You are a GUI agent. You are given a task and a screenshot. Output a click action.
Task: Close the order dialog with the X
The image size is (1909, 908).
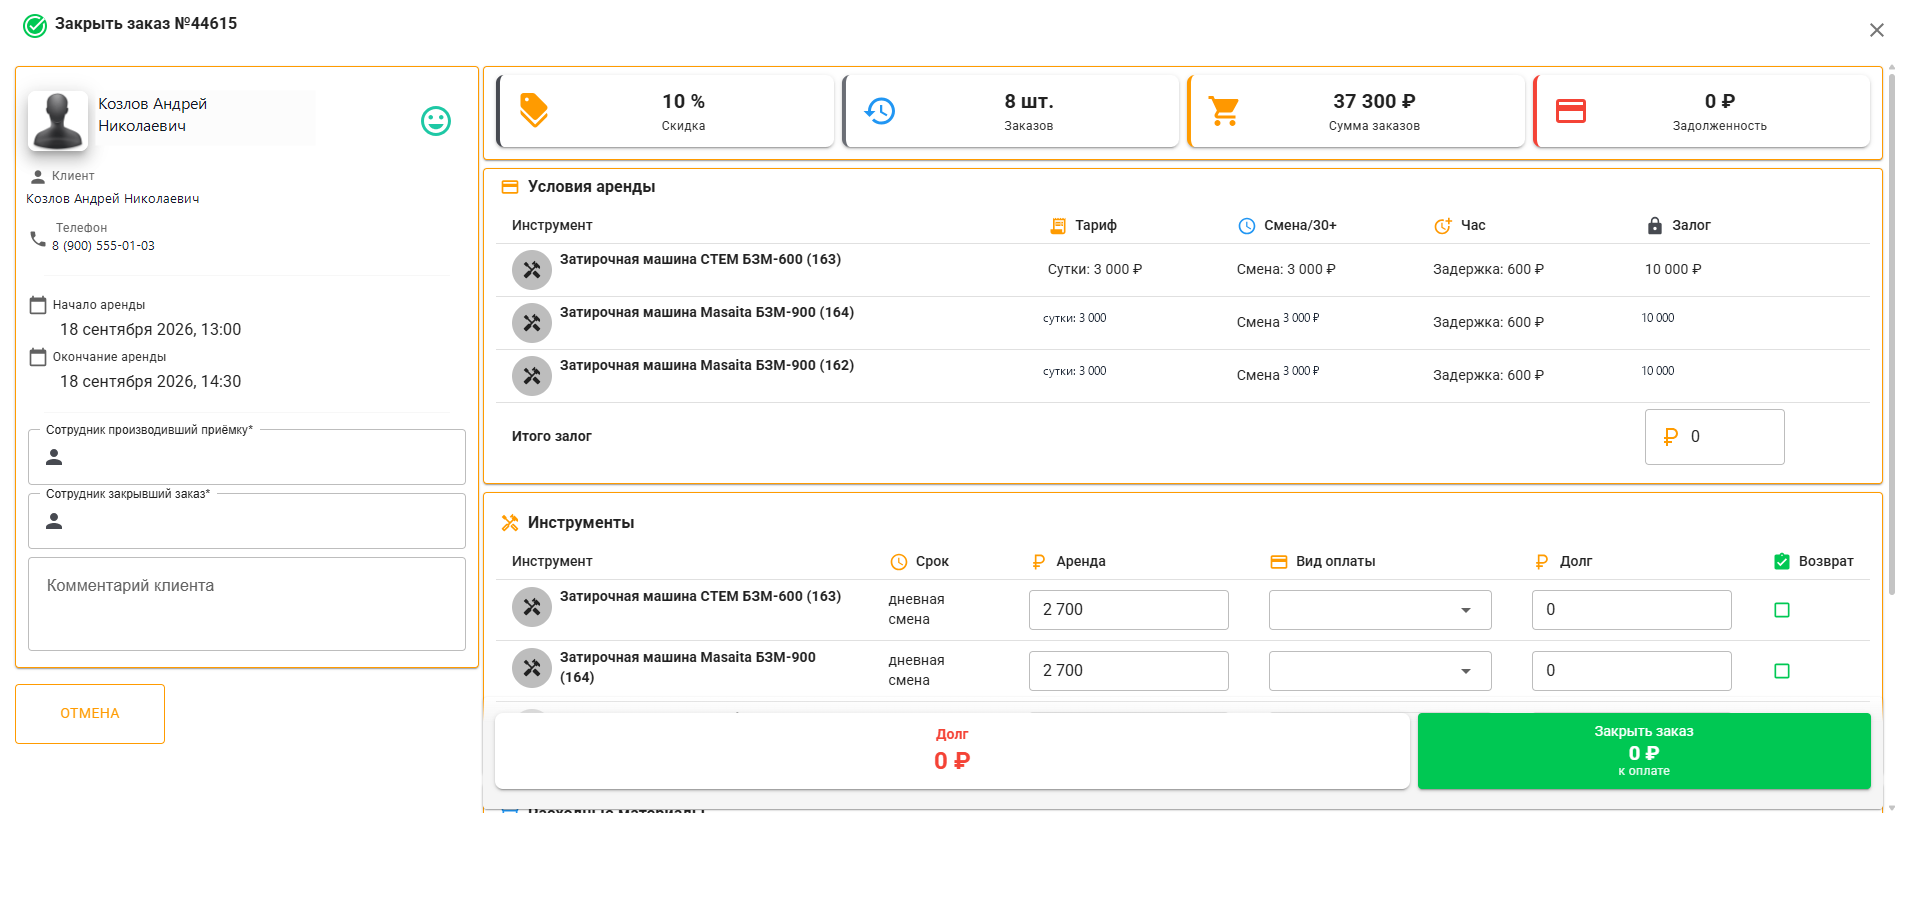pos(1877,30)
